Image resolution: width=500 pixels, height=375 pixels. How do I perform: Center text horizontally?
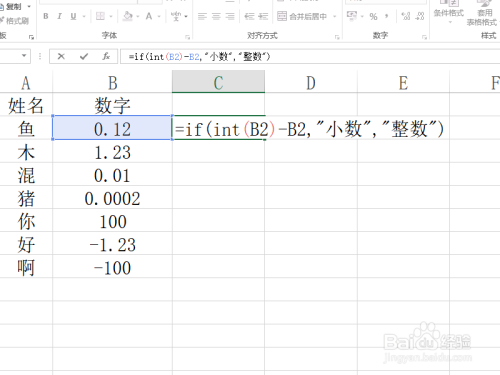point(216,16)
